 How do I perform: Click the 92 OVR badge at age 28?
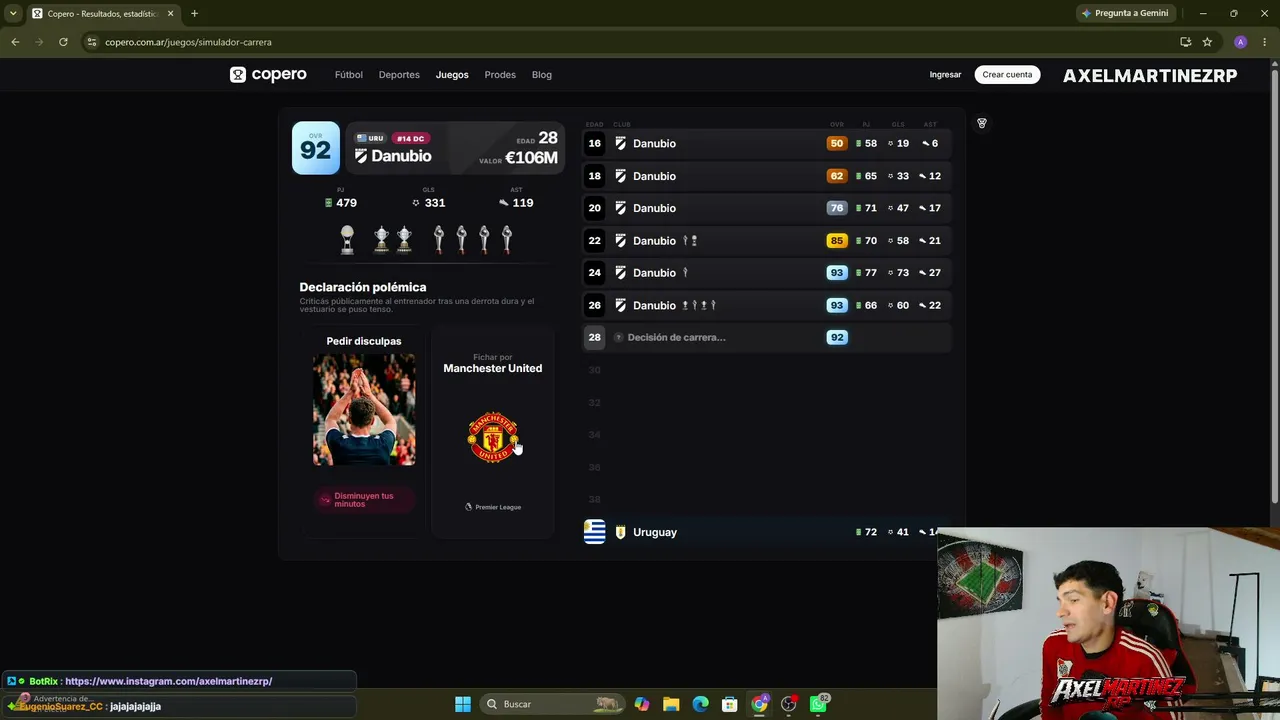[836, 337]
